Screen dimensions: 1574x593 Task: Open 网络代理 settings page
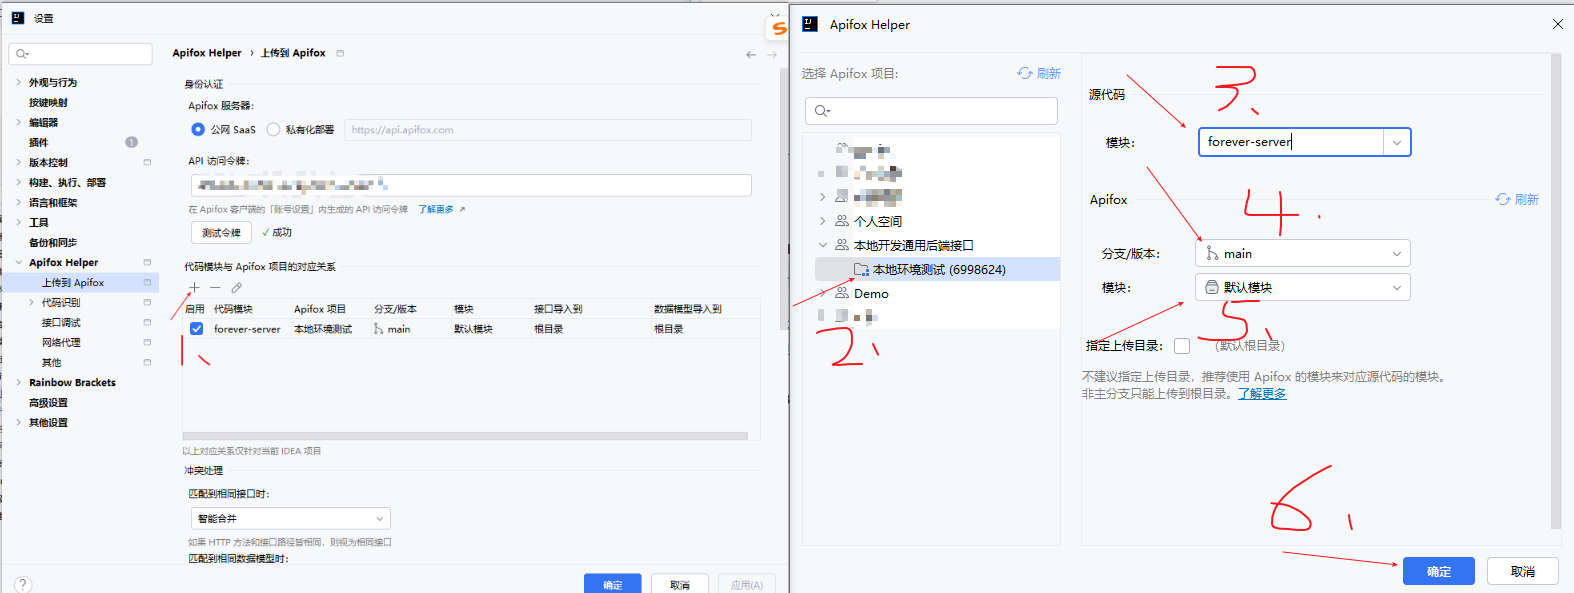coord(61,342)
